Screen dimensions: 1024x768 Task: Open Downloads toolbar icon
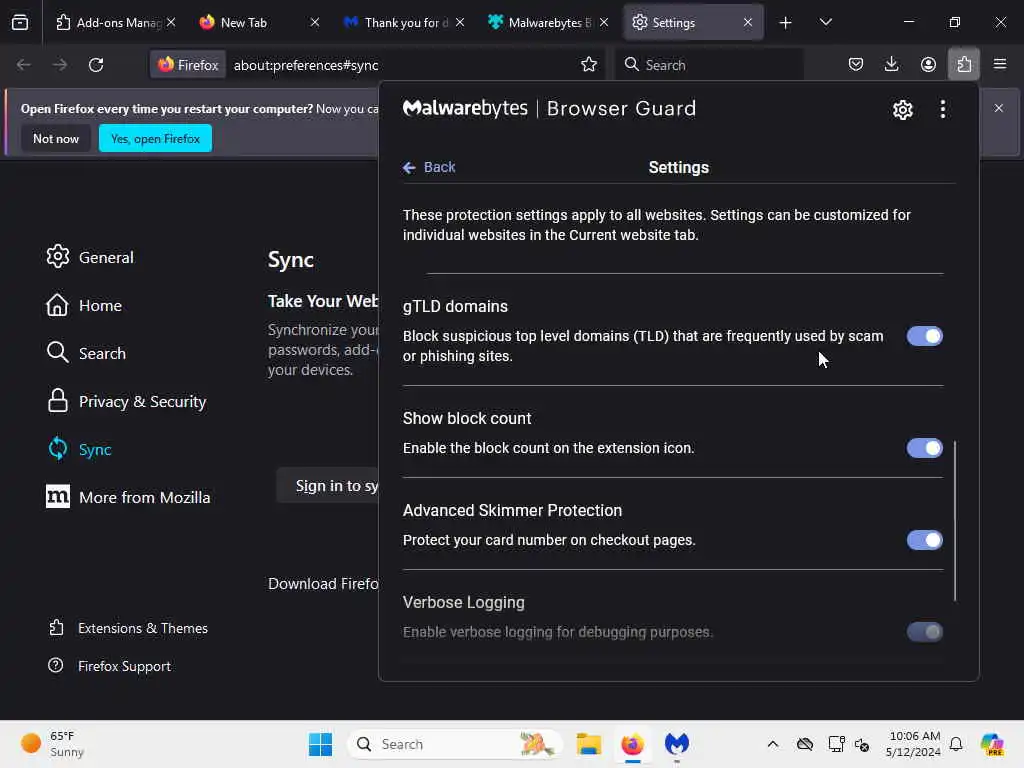click(891, 64)
